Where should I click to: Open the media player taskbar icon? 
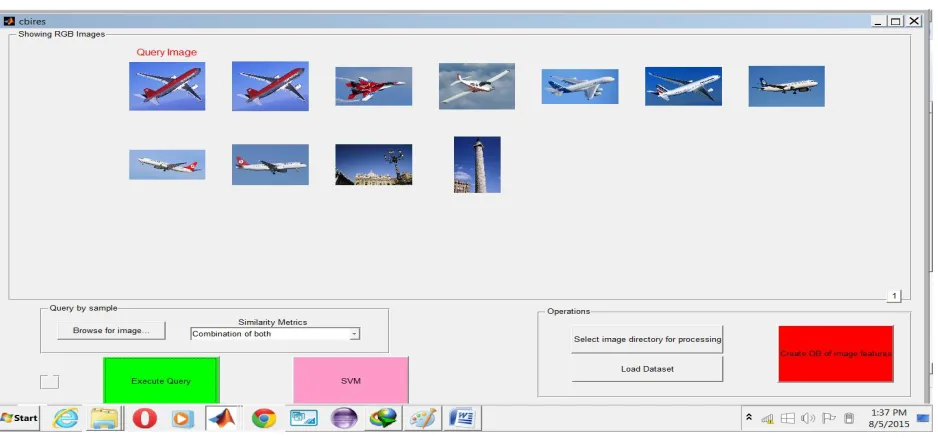183,418
